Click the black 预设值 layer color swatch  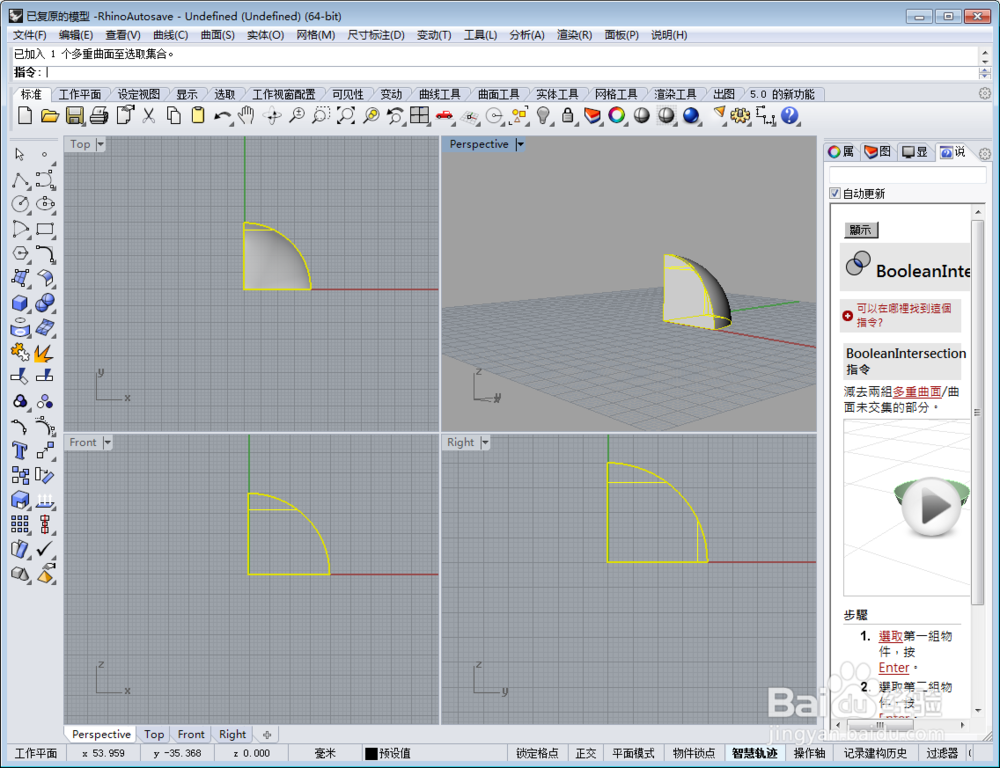[371, 754]
